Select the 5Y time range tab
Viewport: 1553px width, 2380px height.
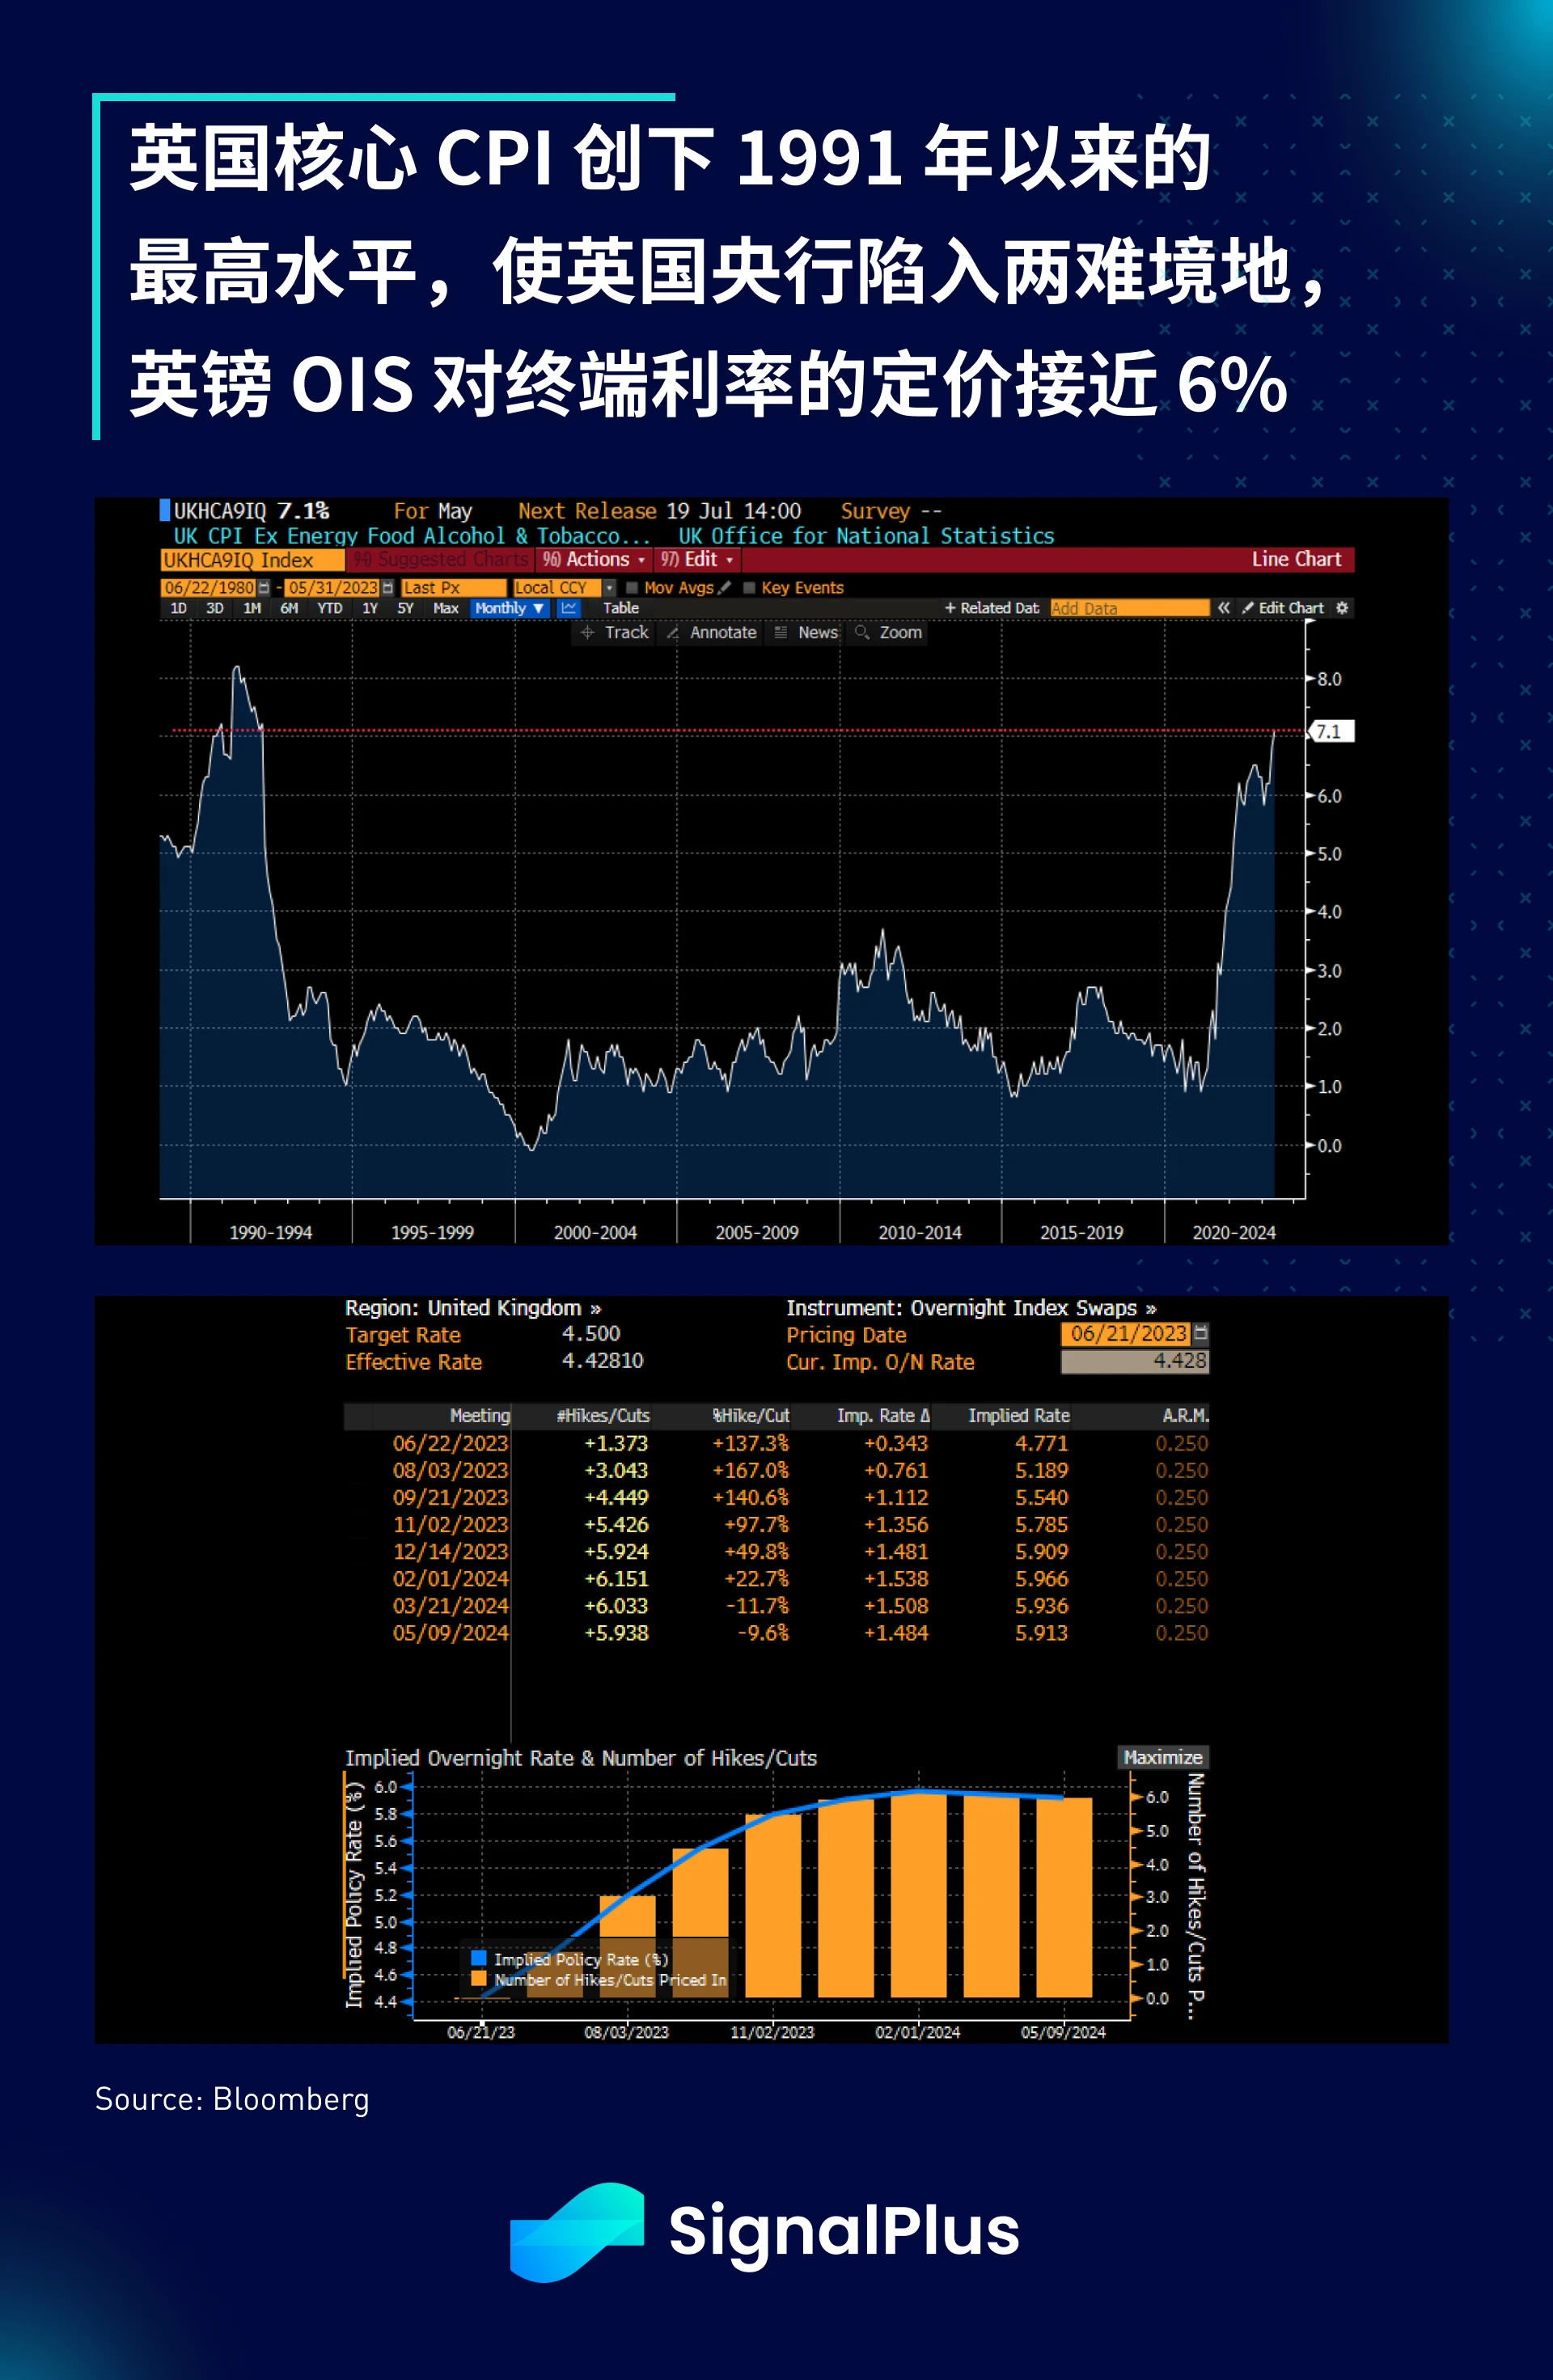coord(405,608)
